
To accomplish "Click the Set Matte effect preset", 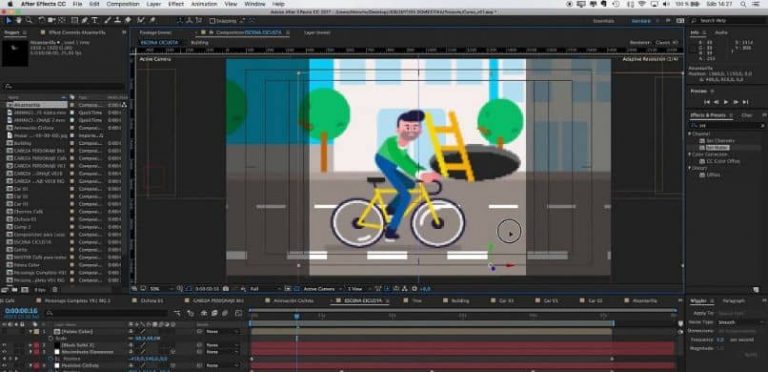I will click(718, 147).
